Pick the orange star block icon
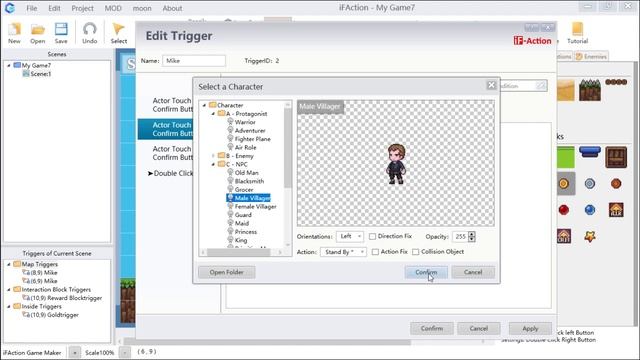 click(x=590, y=236)
